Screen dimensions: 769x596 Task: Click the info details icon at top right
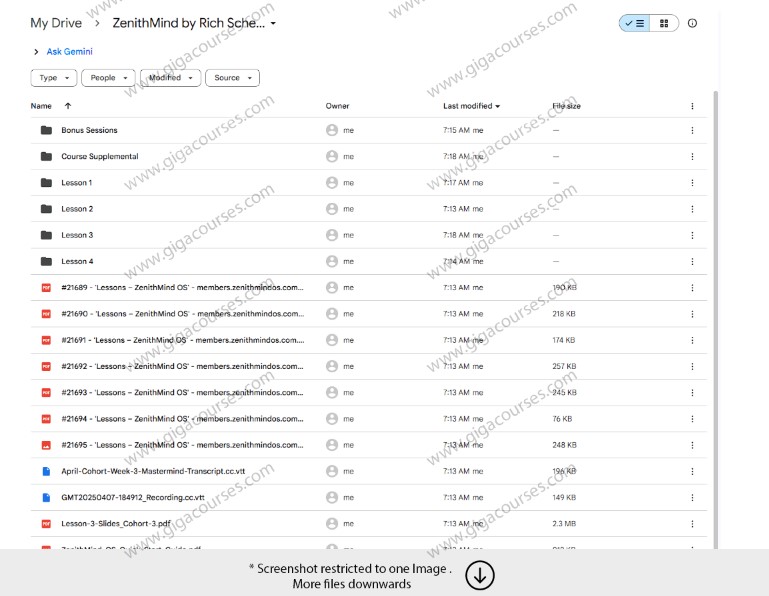(x=693, y=23)
